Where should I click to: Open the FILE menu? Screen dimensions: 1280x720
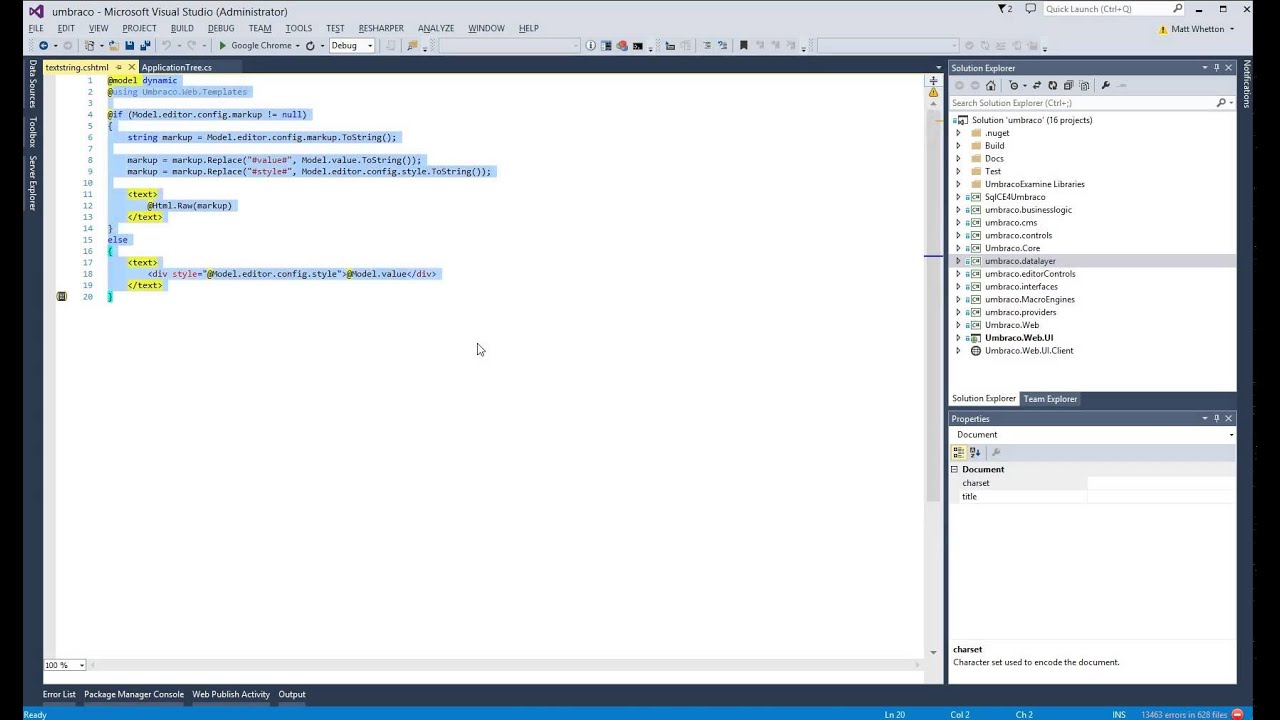tap(36, 28)
